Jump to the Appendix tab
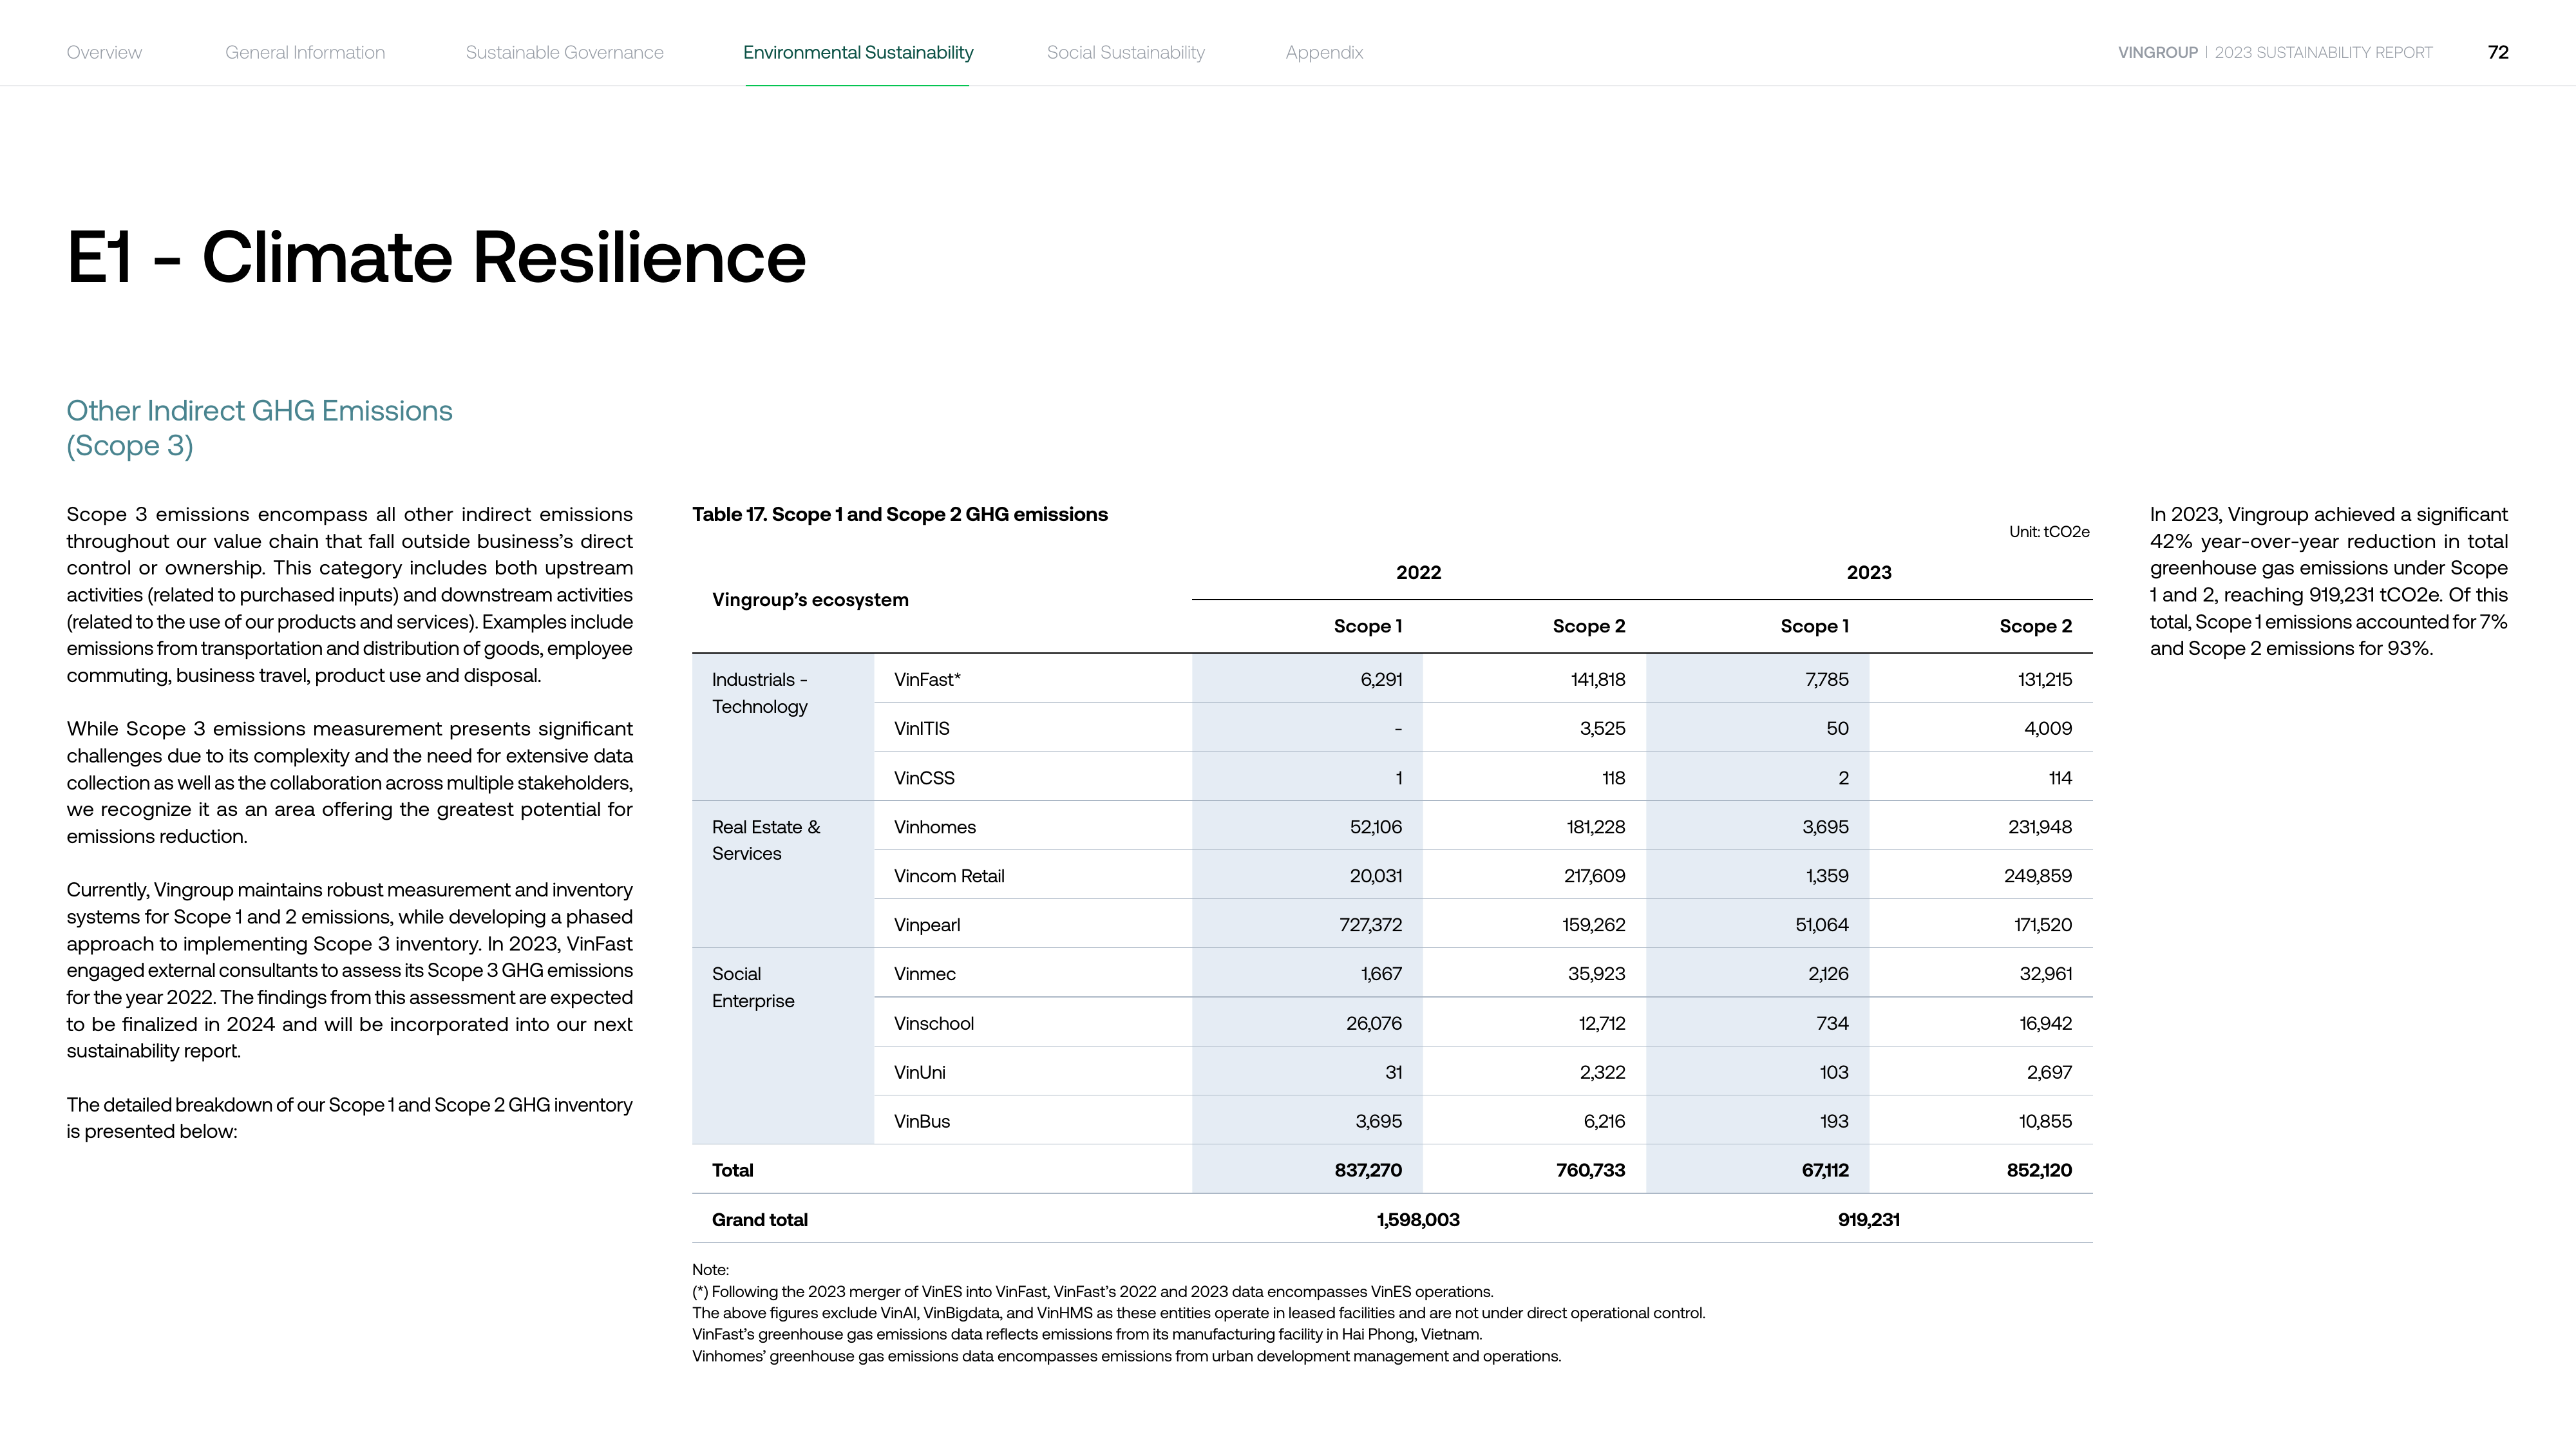 pyautogui.click(x=1324, y=52)
